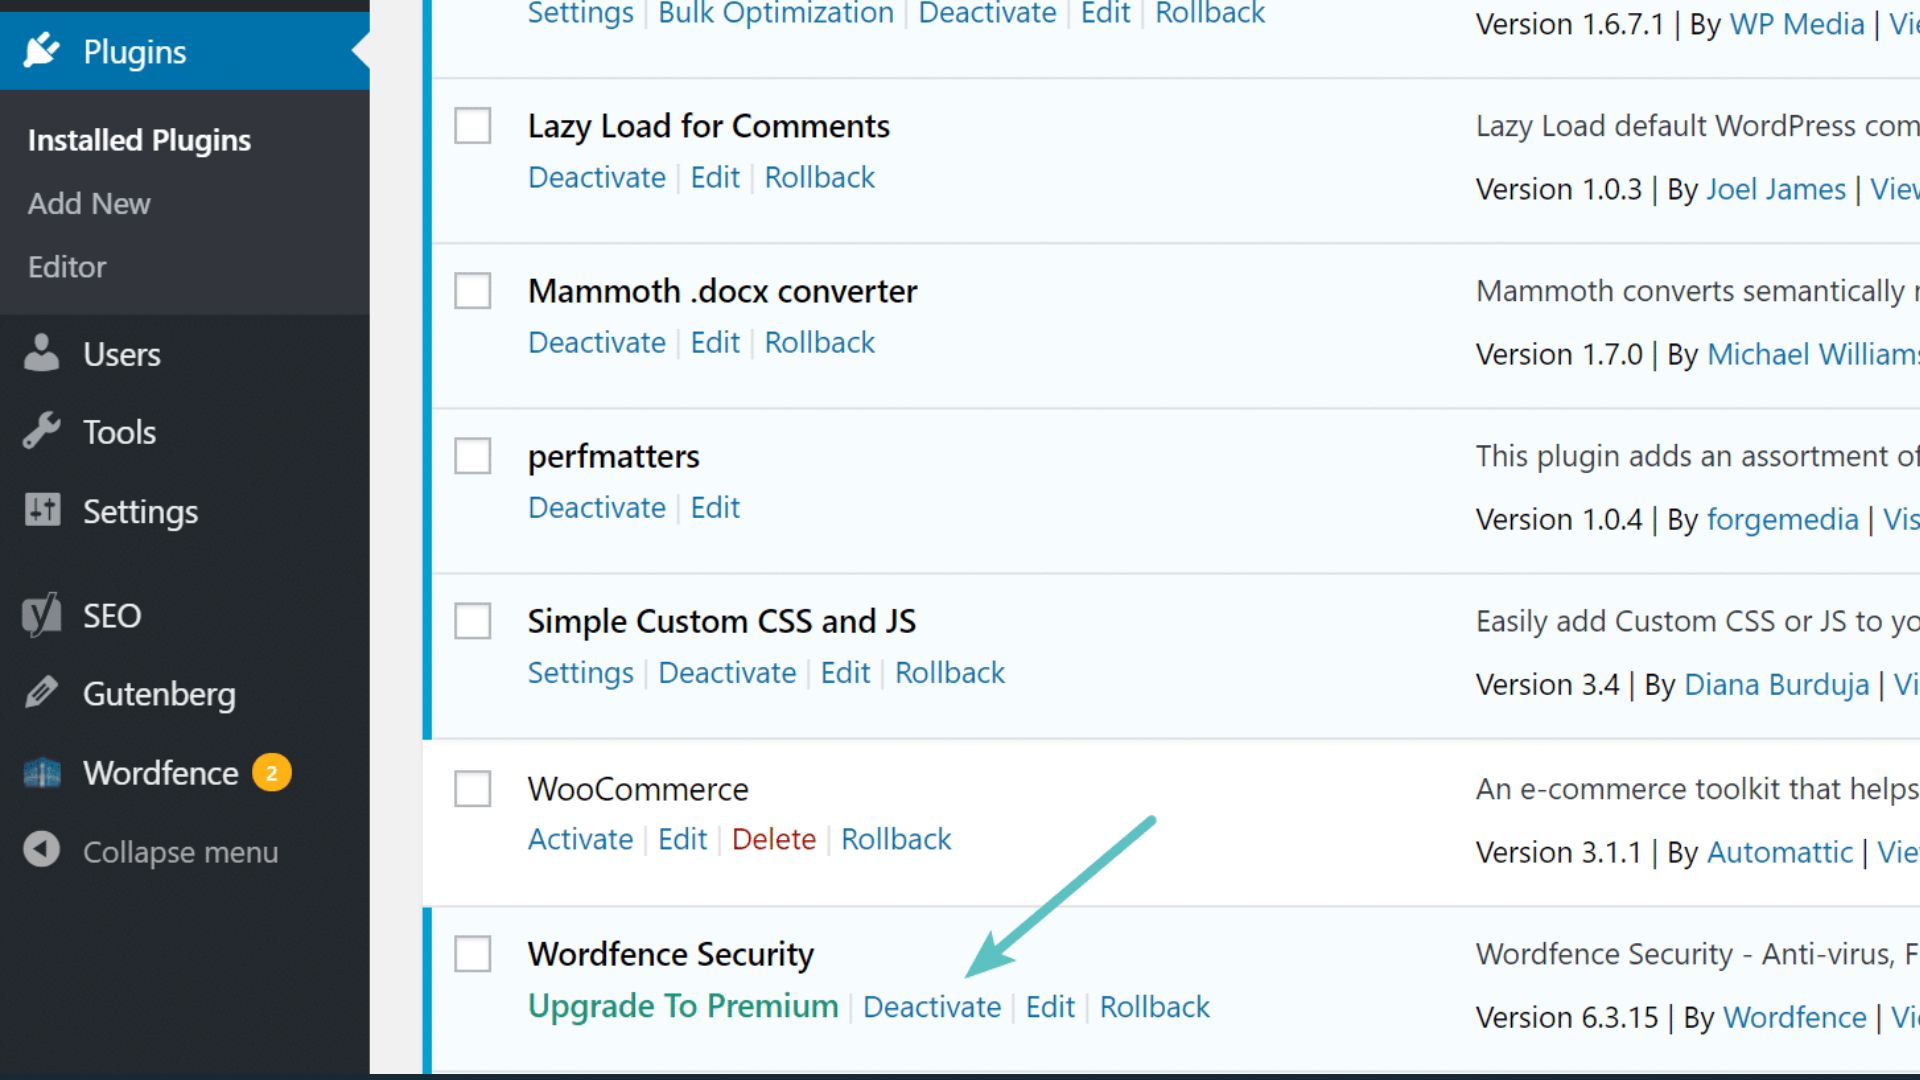This screenshot has height=1080, width=1920.
Task: Click Upgrade To Premium for Wordfence
Action: coord(683,1005)
